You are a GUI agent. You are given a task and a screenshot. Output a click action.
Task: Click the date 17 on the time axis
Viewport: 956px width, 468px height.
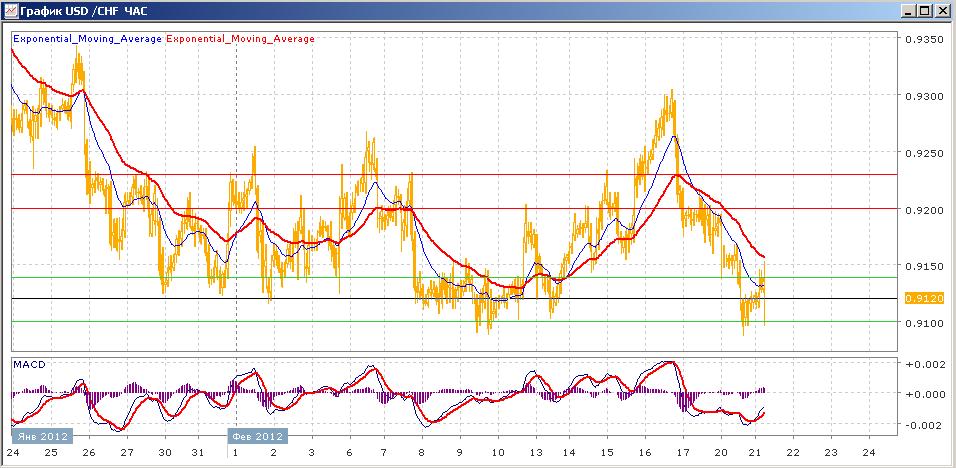tap(683, 453)
